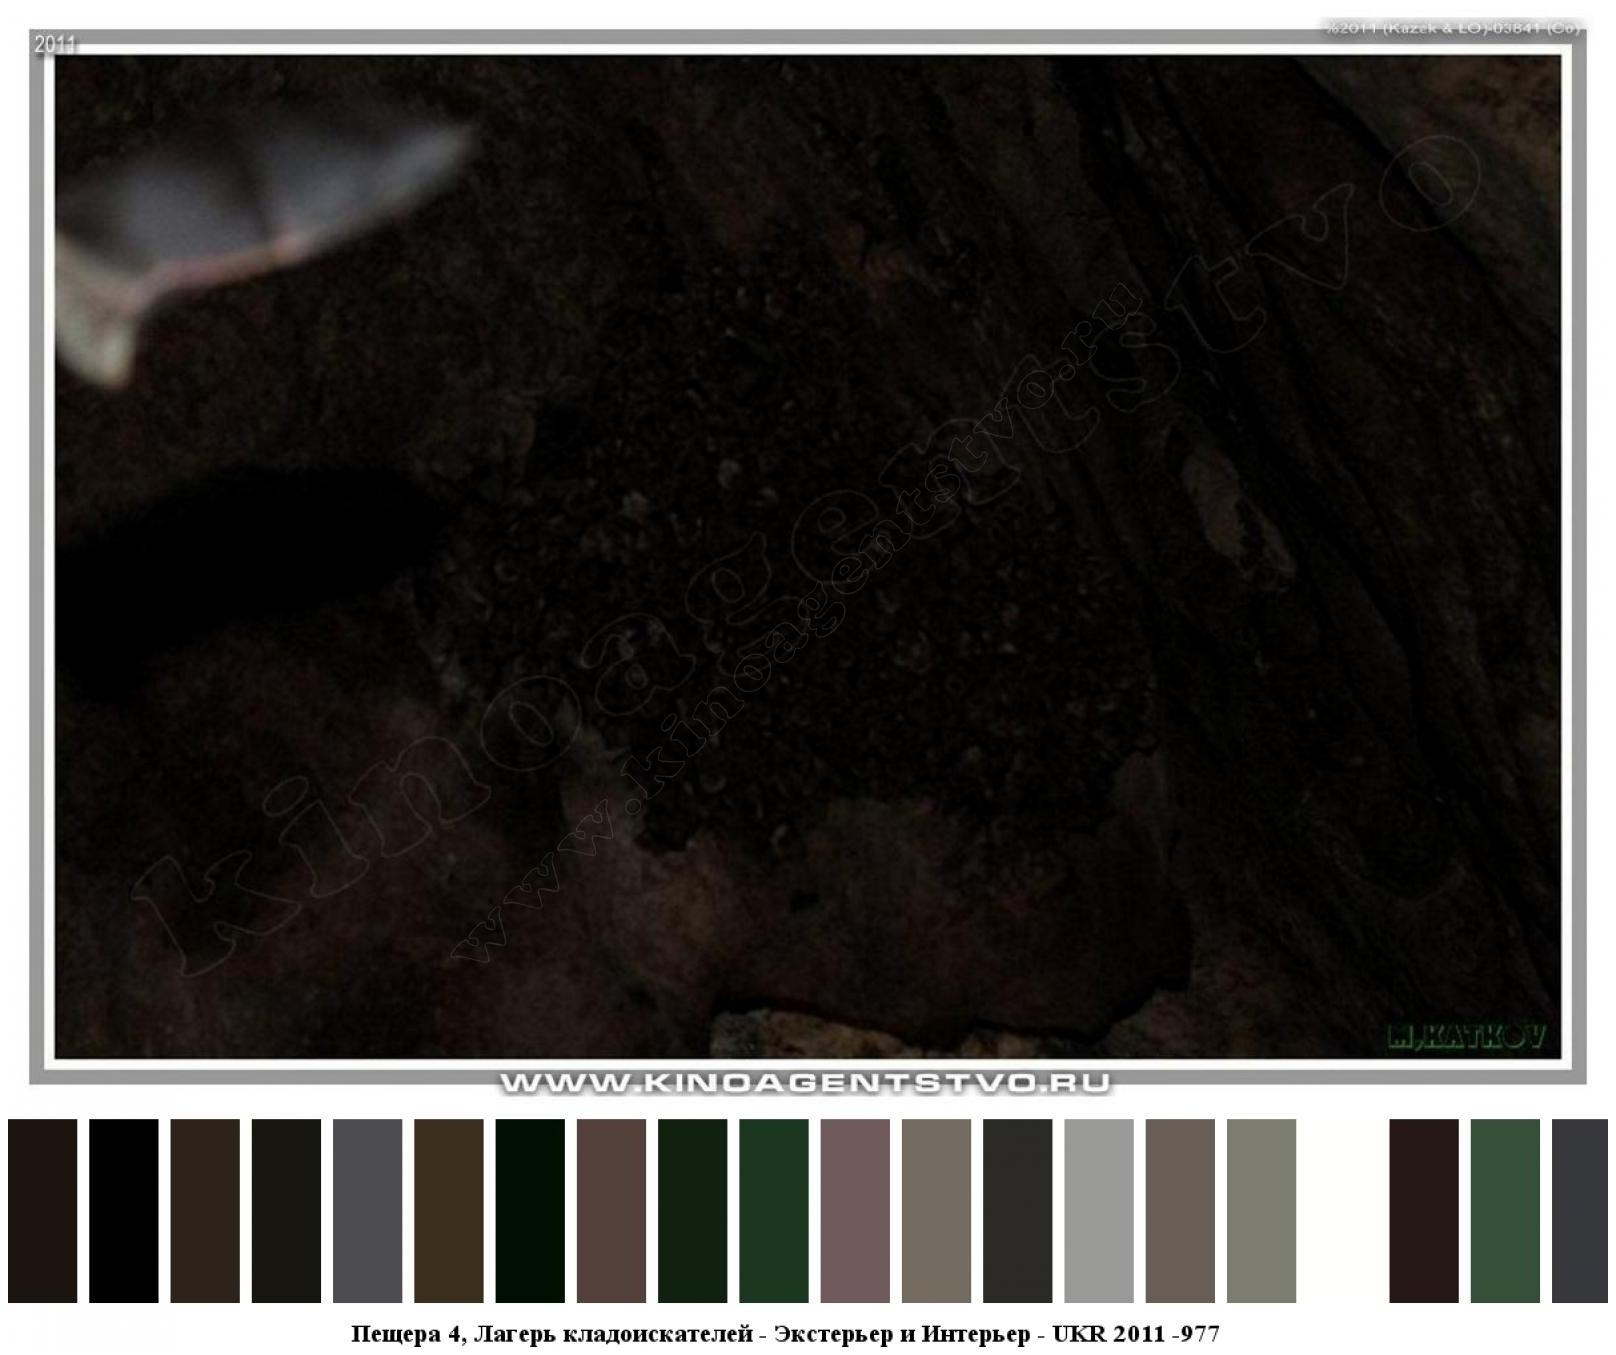
Task: Pick the brownish-gray swatch right of light gray
Action: point(1180,1211)
